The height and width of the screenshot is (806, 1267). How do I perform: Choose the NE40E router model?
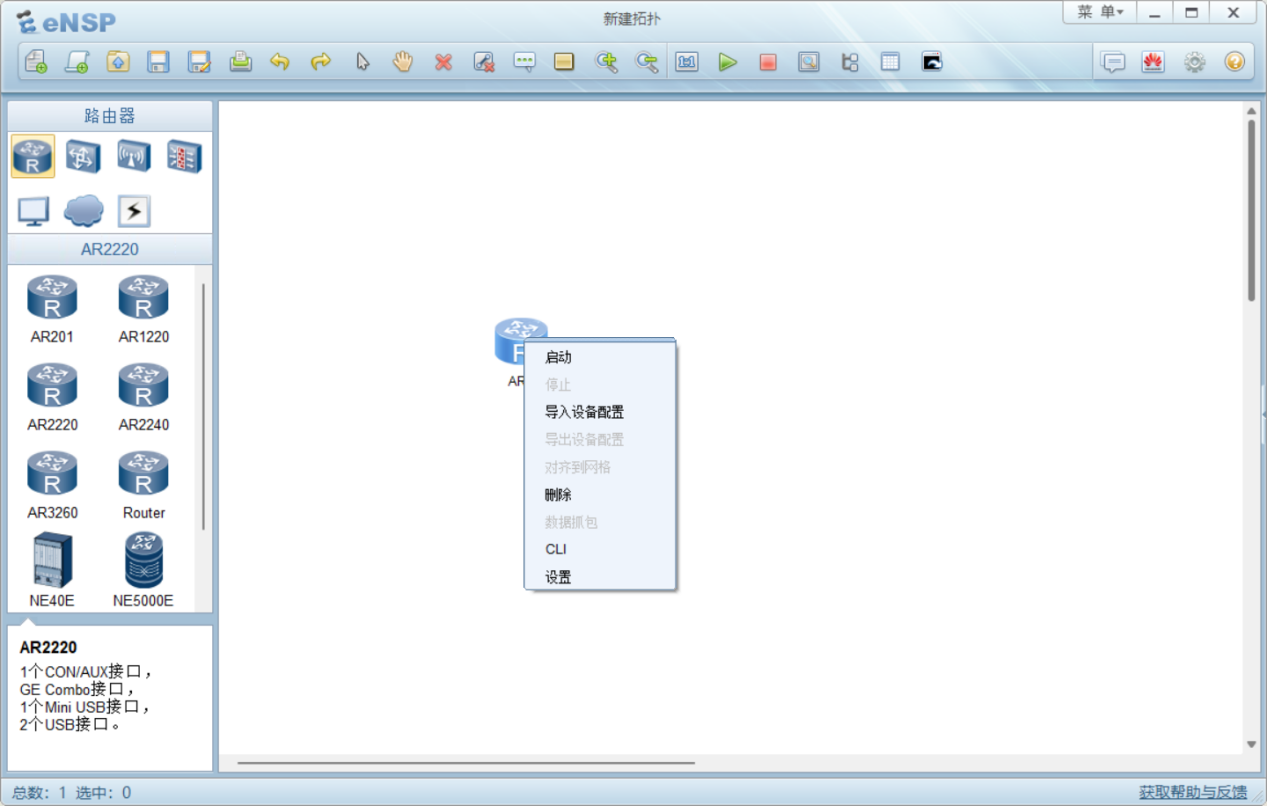[52, 570]
